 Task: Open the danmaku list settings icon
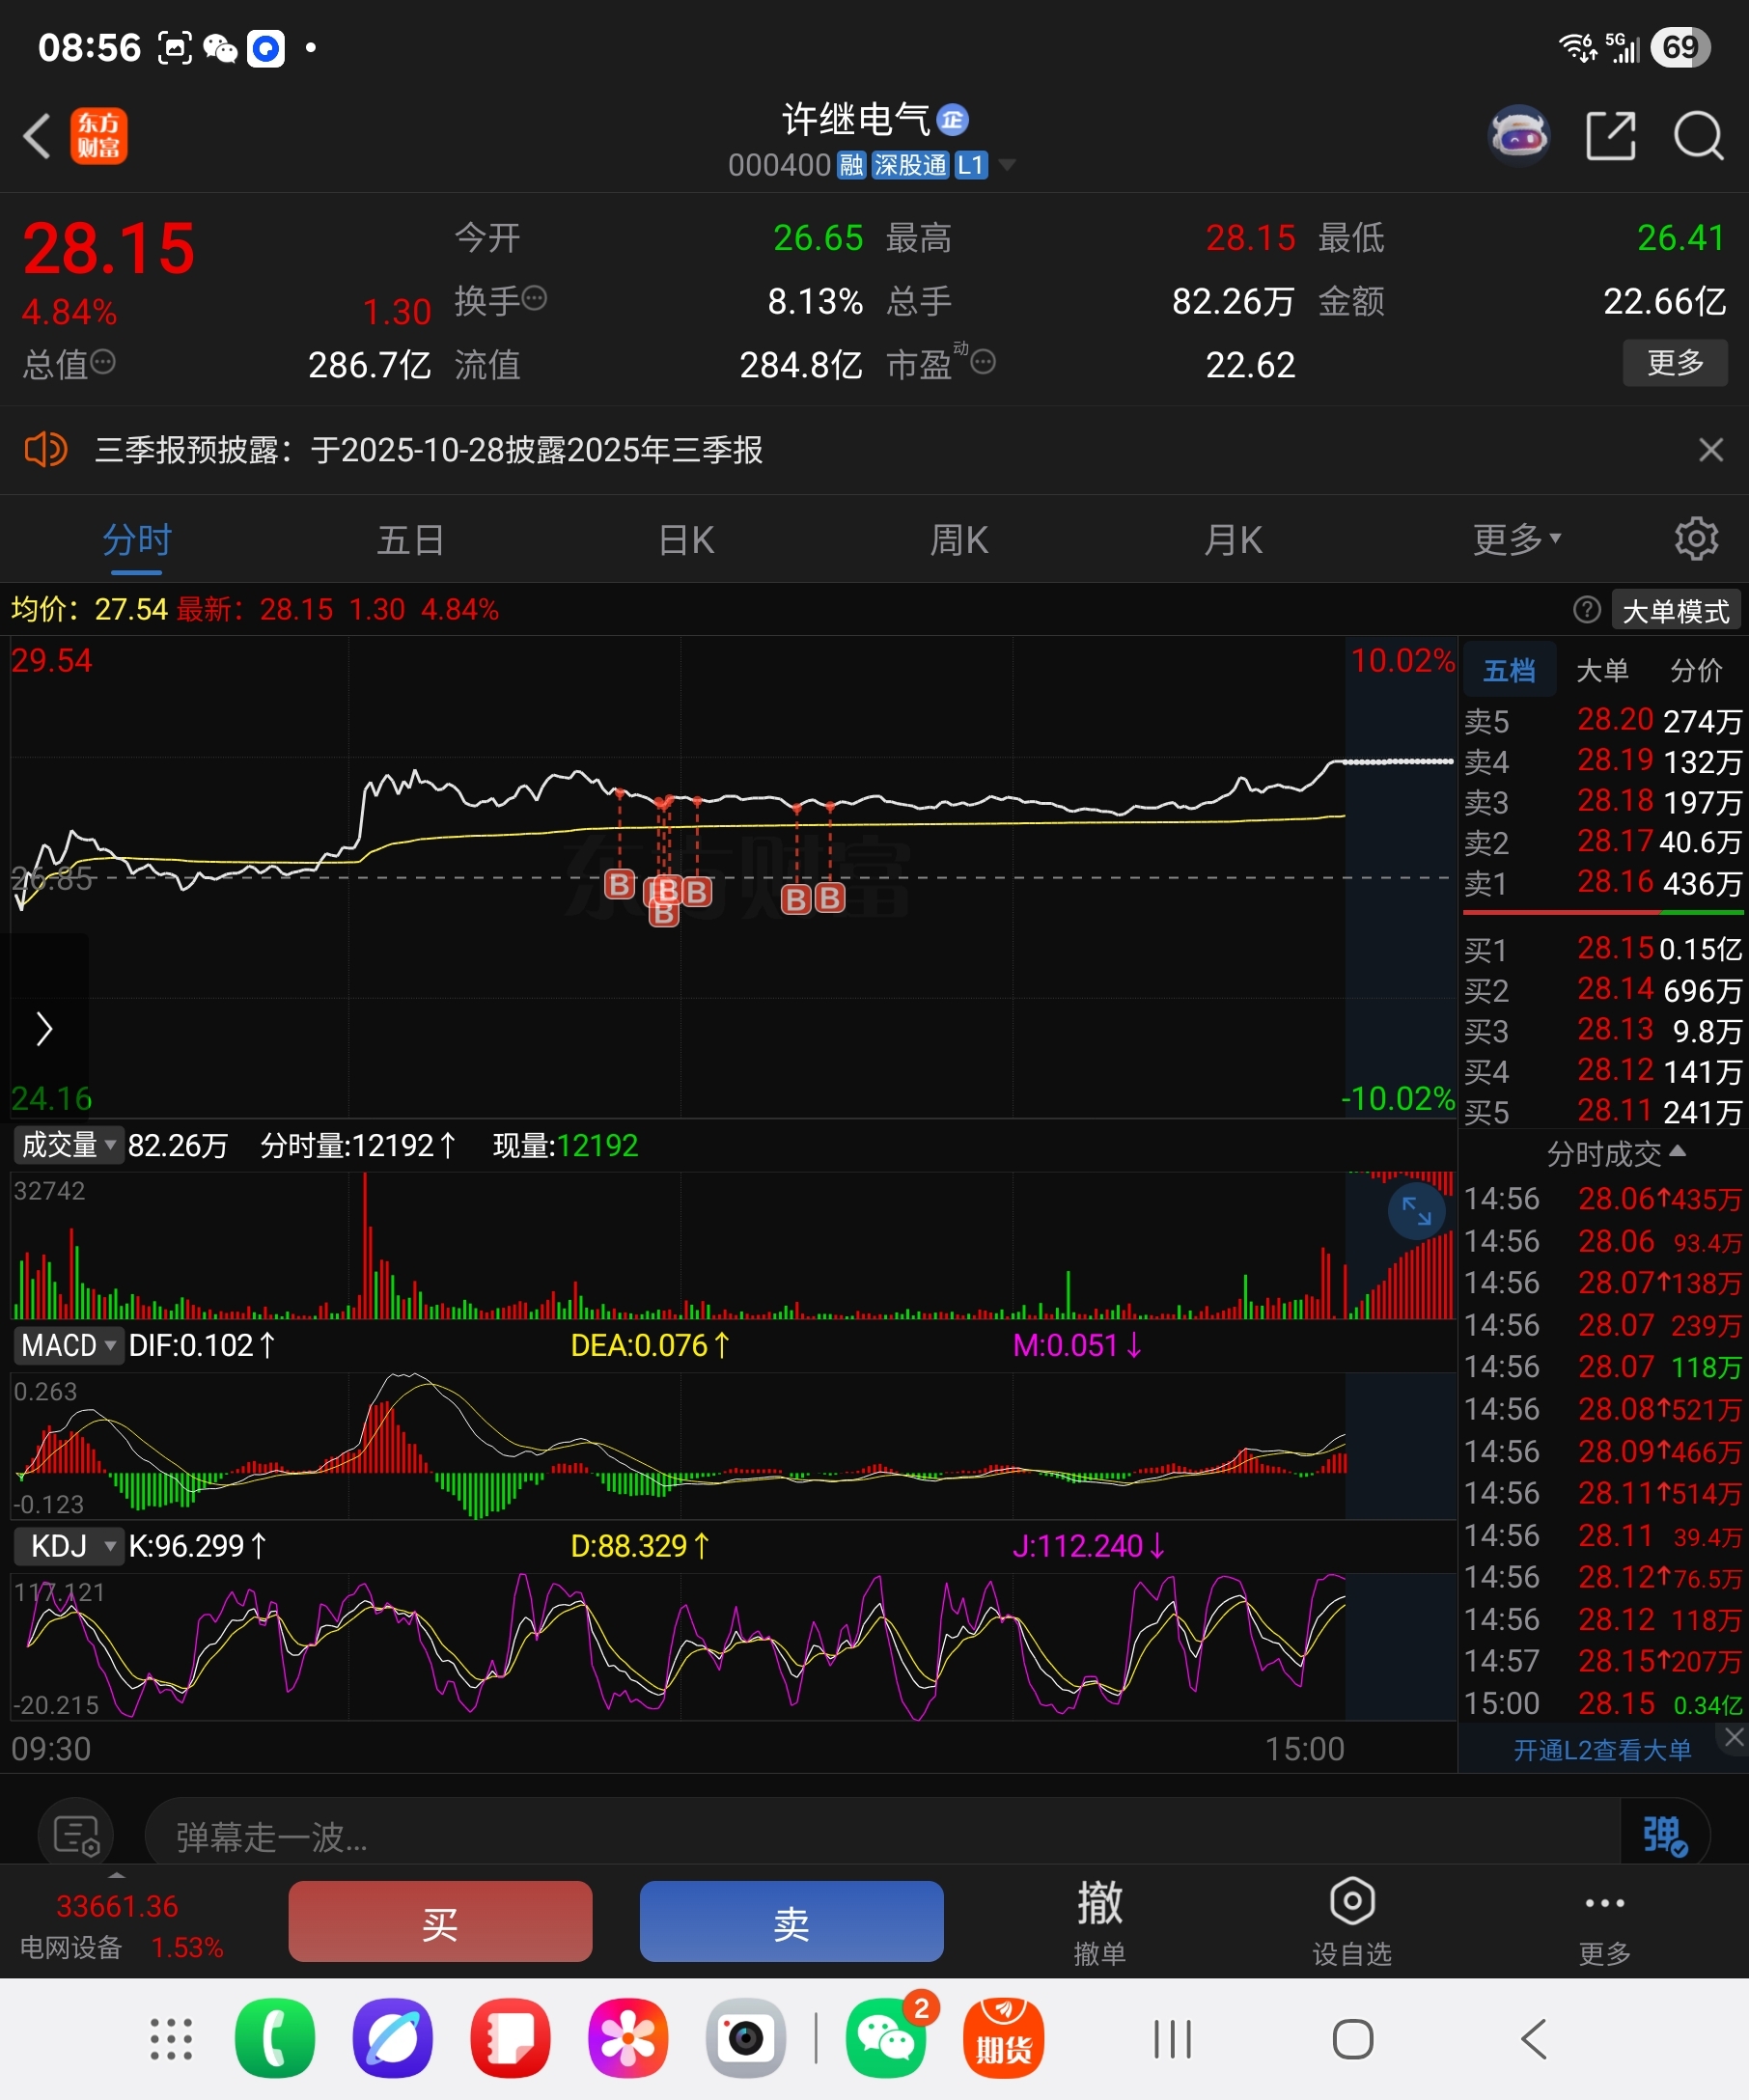76,1835
